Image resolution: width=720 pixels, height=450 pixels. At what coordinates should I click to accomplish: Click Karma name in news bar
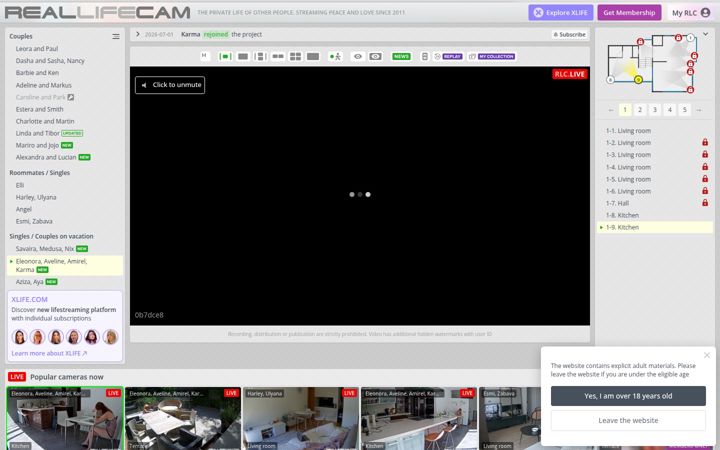(191, 34)
